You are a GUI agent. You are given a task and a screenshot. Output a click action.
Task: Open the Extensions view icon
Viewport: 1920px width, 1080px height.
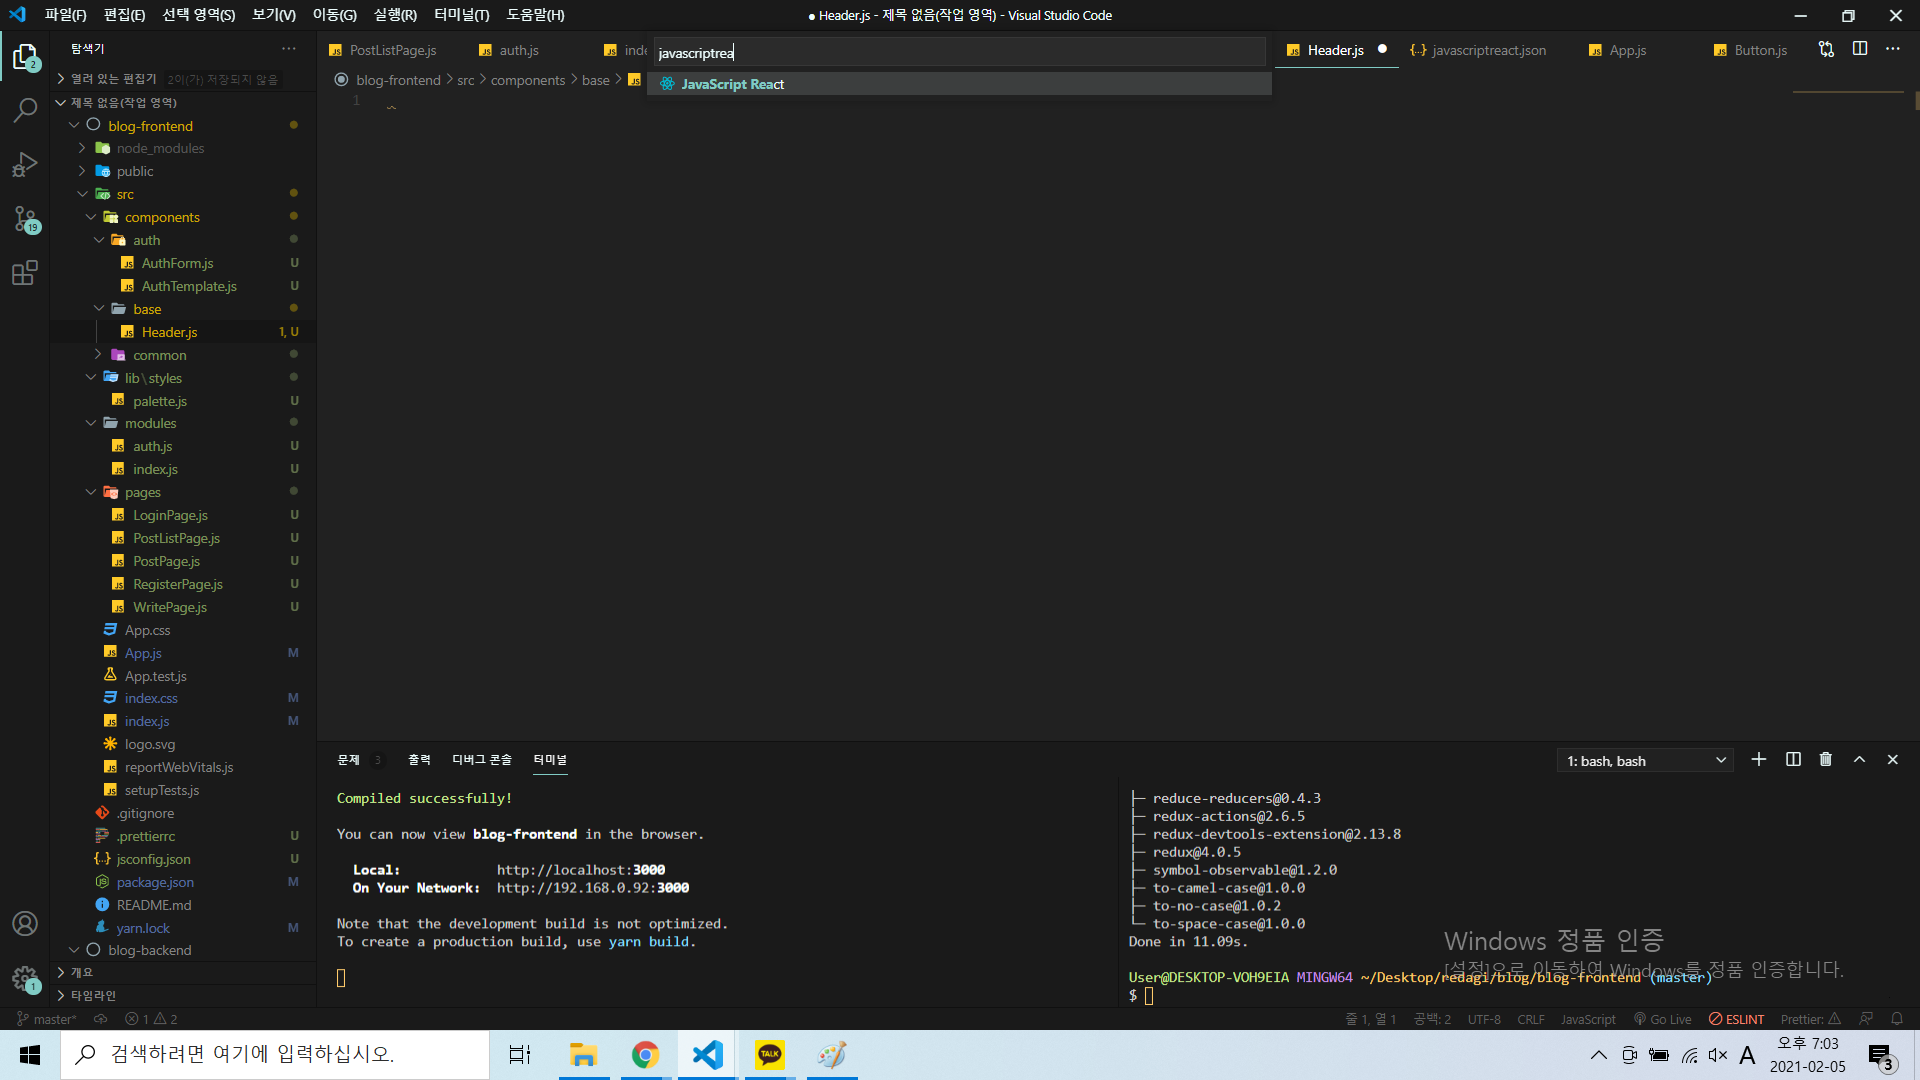[x=25, y=272]
